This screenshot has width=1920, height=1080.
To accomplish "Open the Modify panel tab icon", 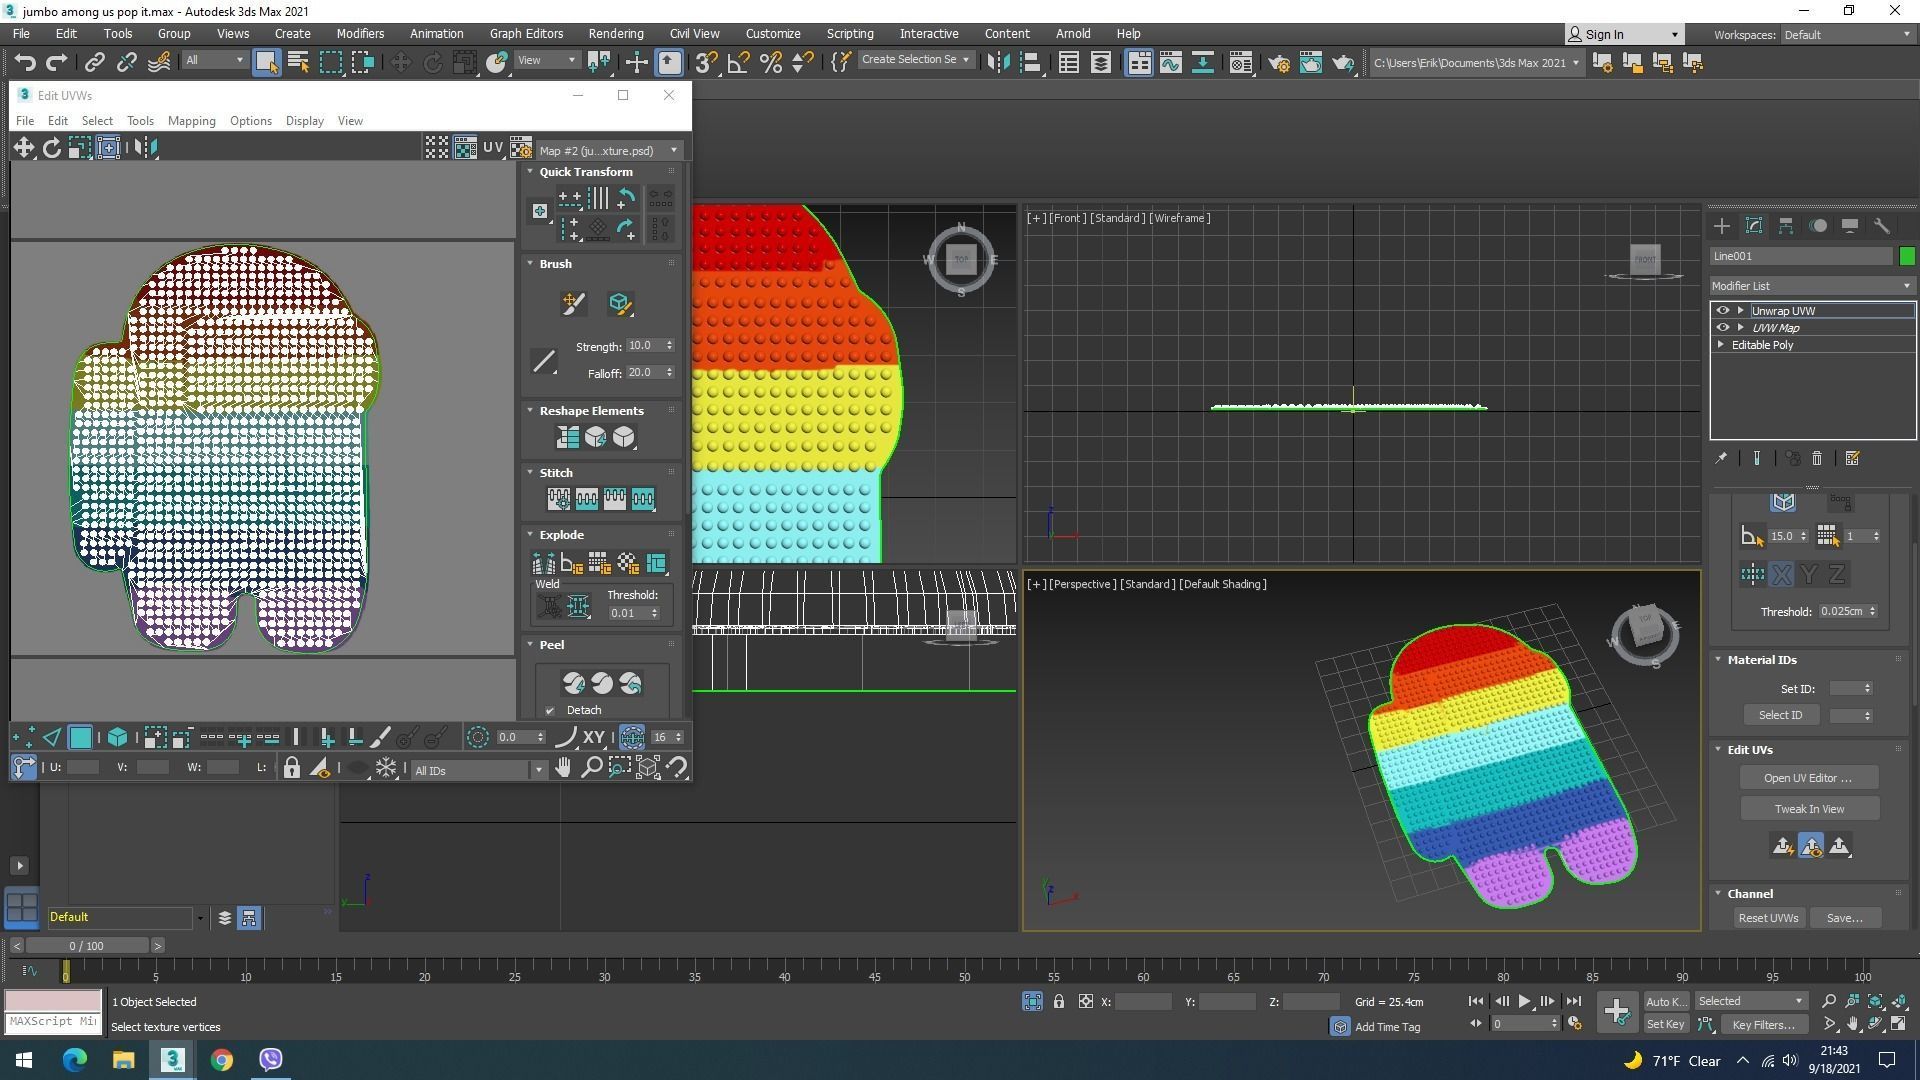I will [x=1753, y=226].
